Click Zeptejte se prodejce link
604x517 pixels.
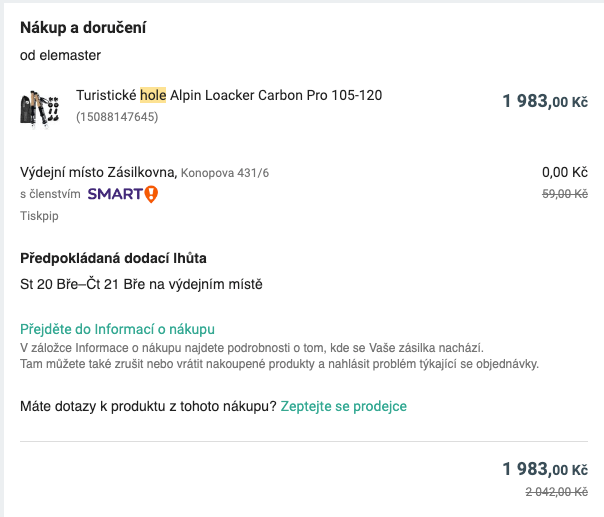point(344,406)
